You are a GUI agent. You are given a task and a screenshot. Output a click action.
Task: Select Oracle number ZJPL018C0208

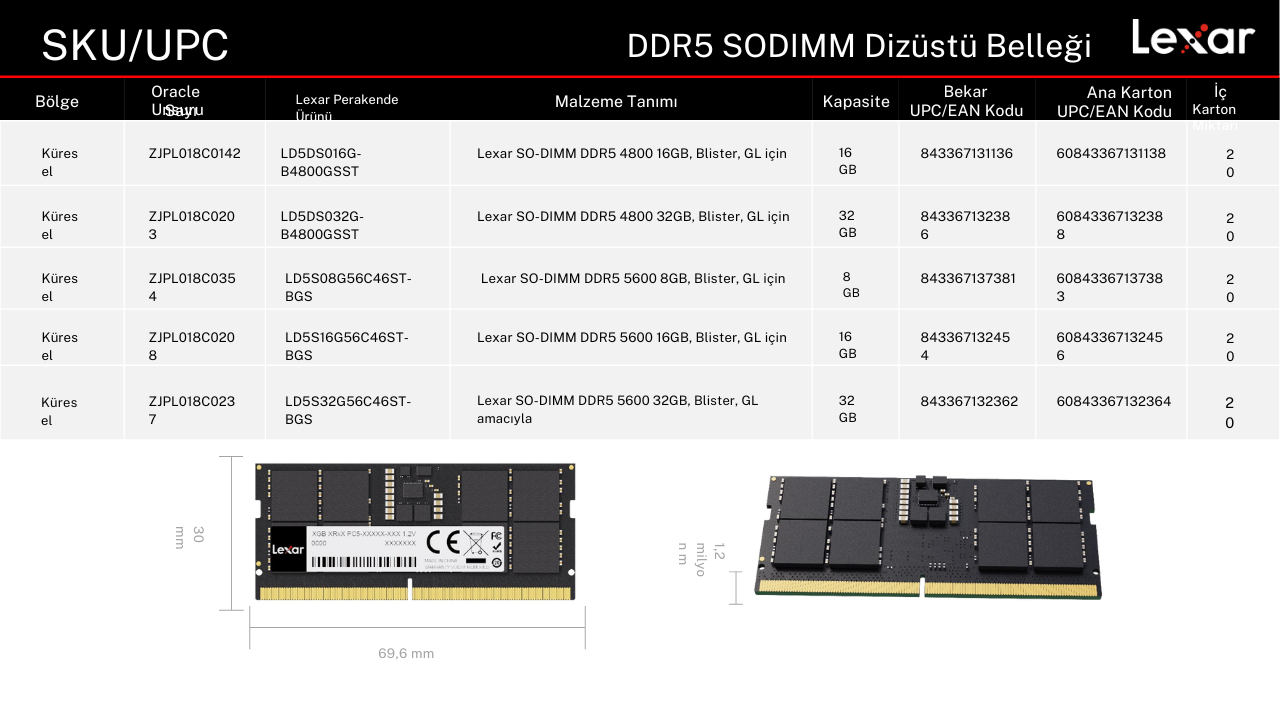(192, 346)
